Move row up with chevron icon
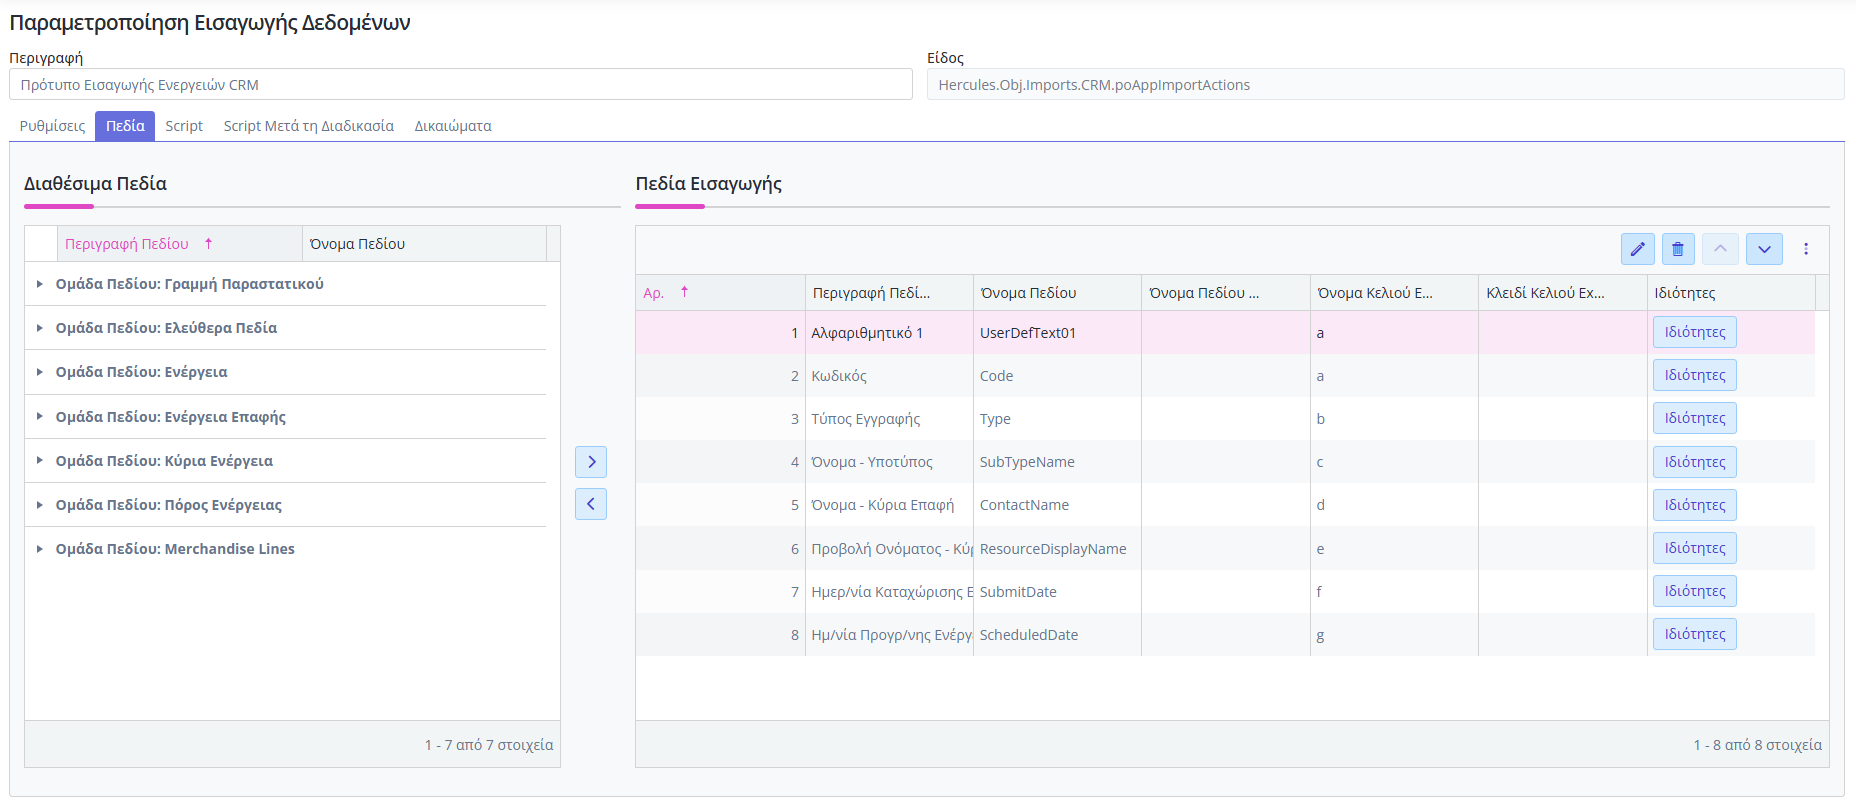 pos(1720,249)
